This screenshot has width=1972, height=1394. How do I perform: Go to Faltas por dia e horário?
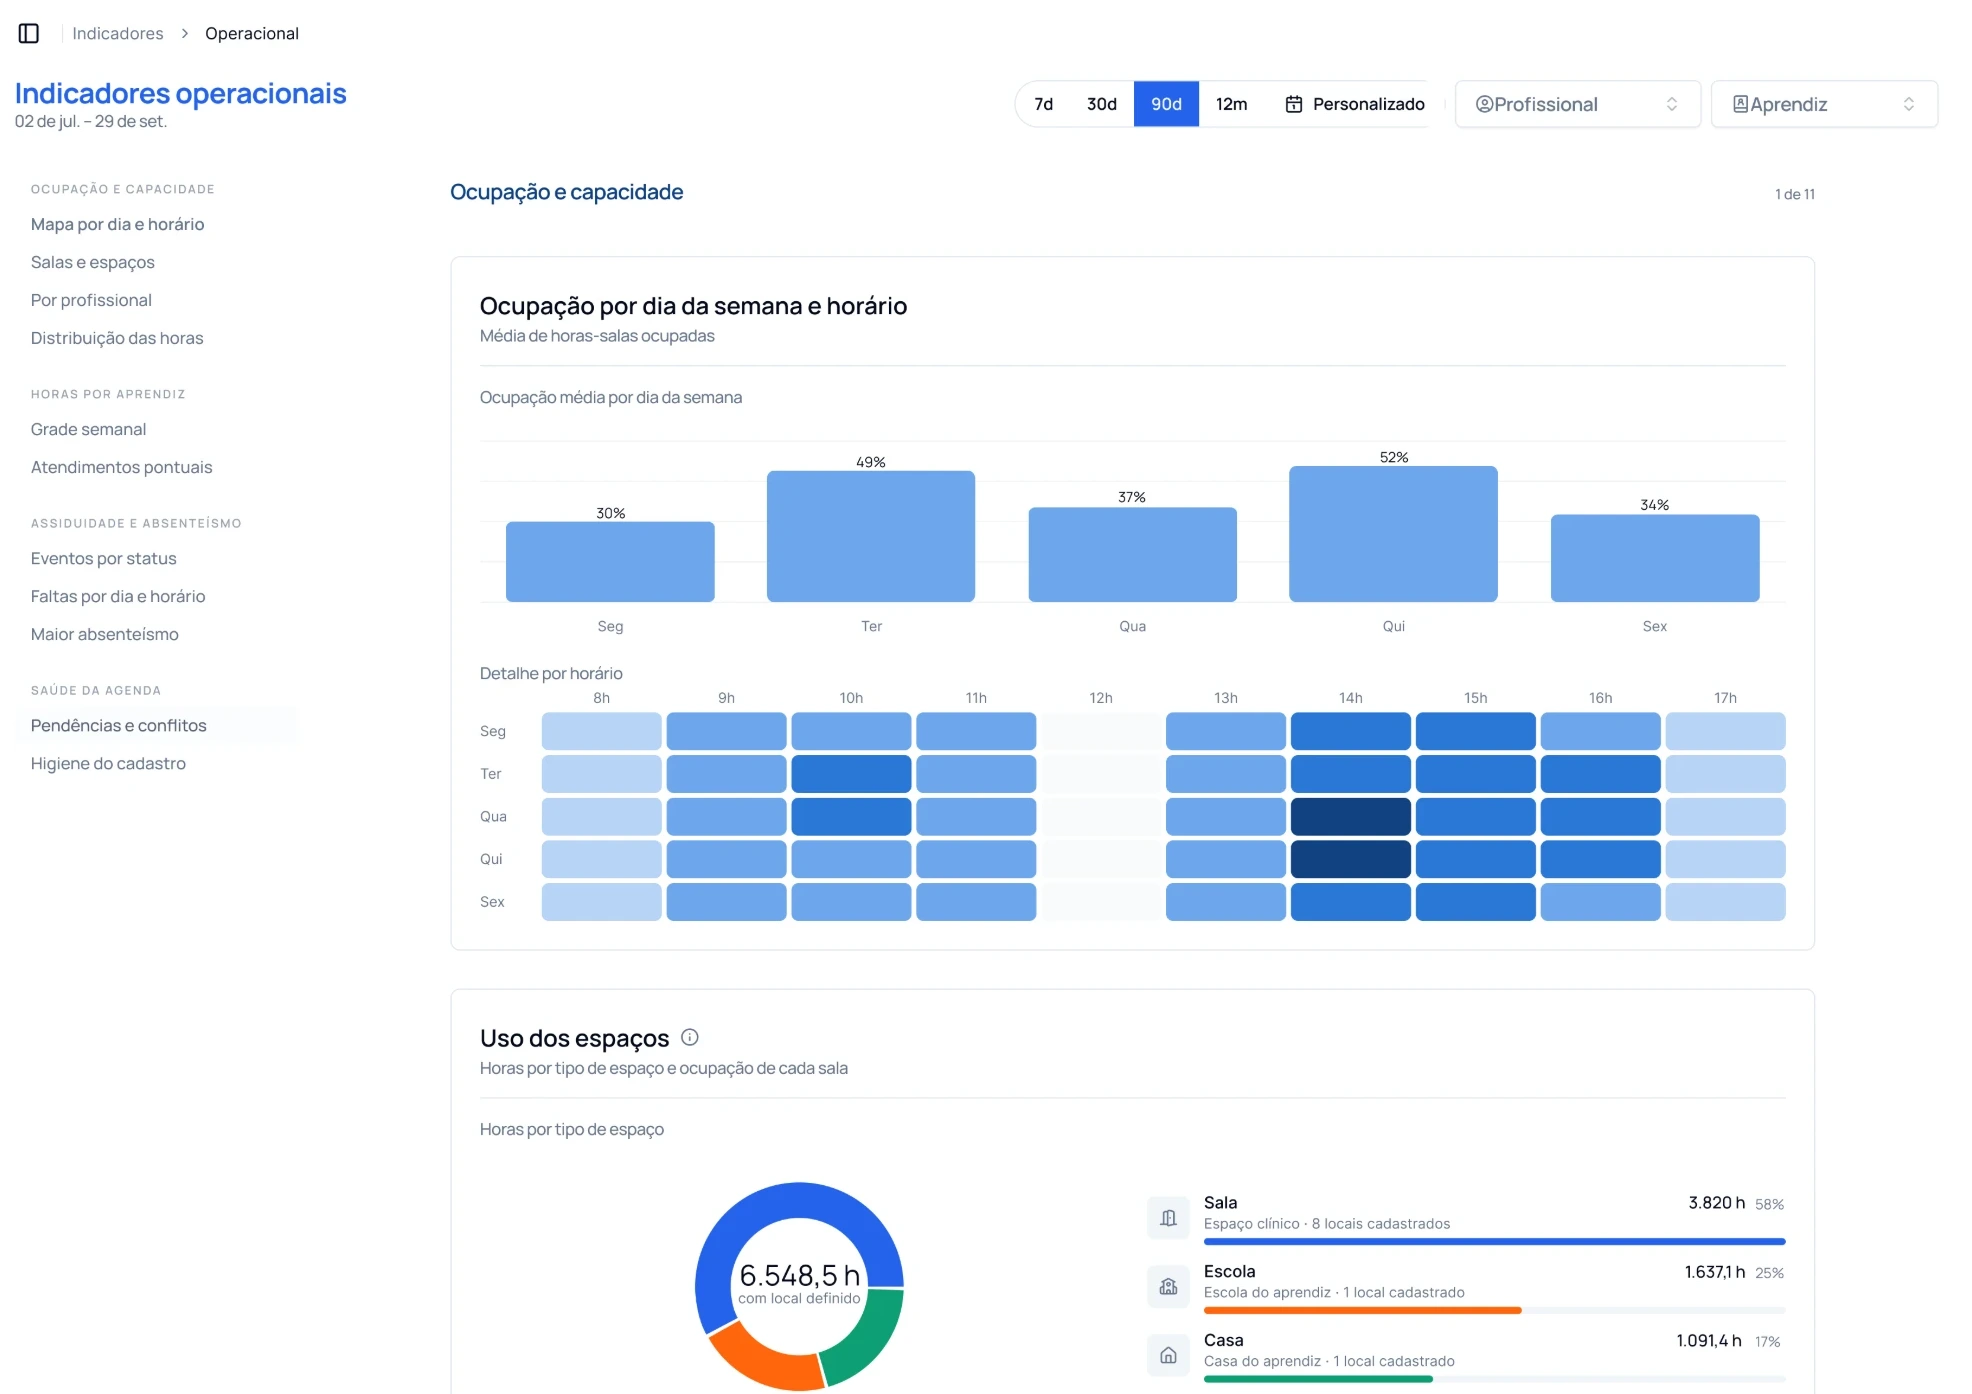[x=118, y=596]
